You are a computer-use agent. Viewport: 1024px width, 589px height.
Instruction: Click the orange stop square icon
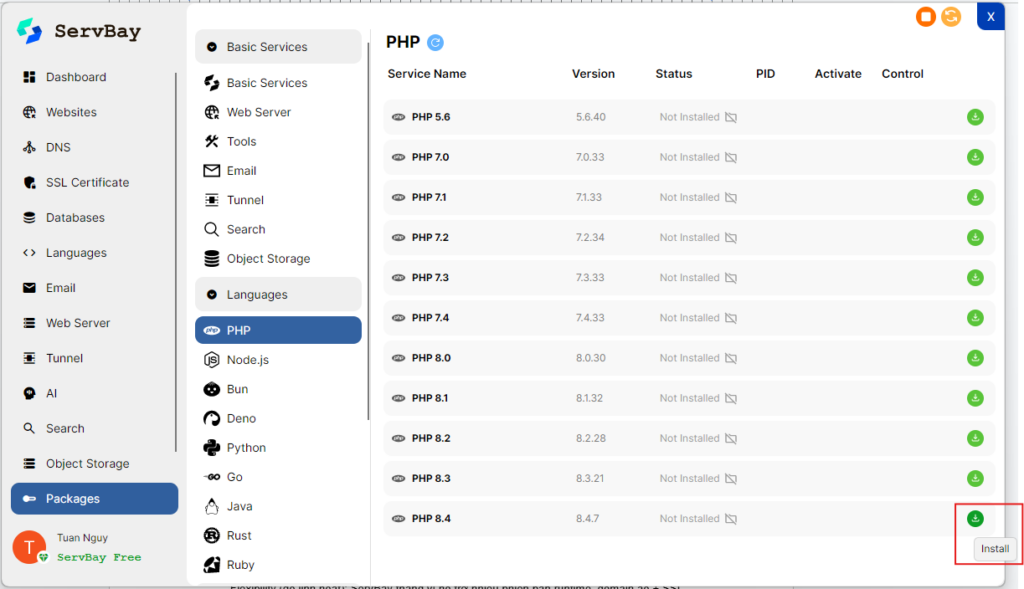[926, 17]
